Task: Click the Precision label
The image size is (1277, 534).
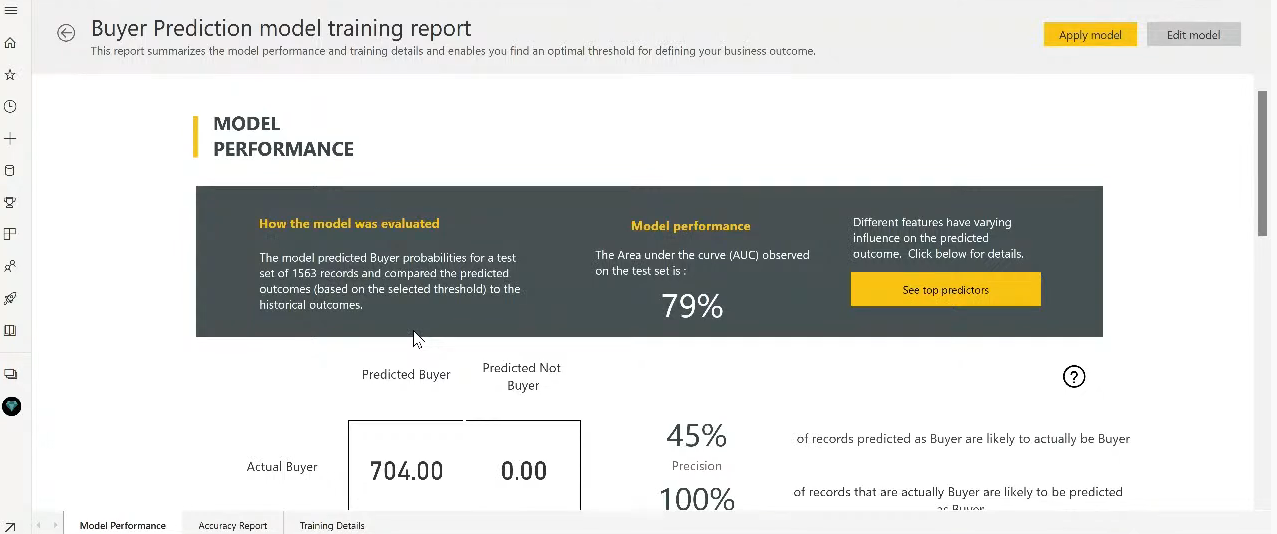Action: pos(697,466)
